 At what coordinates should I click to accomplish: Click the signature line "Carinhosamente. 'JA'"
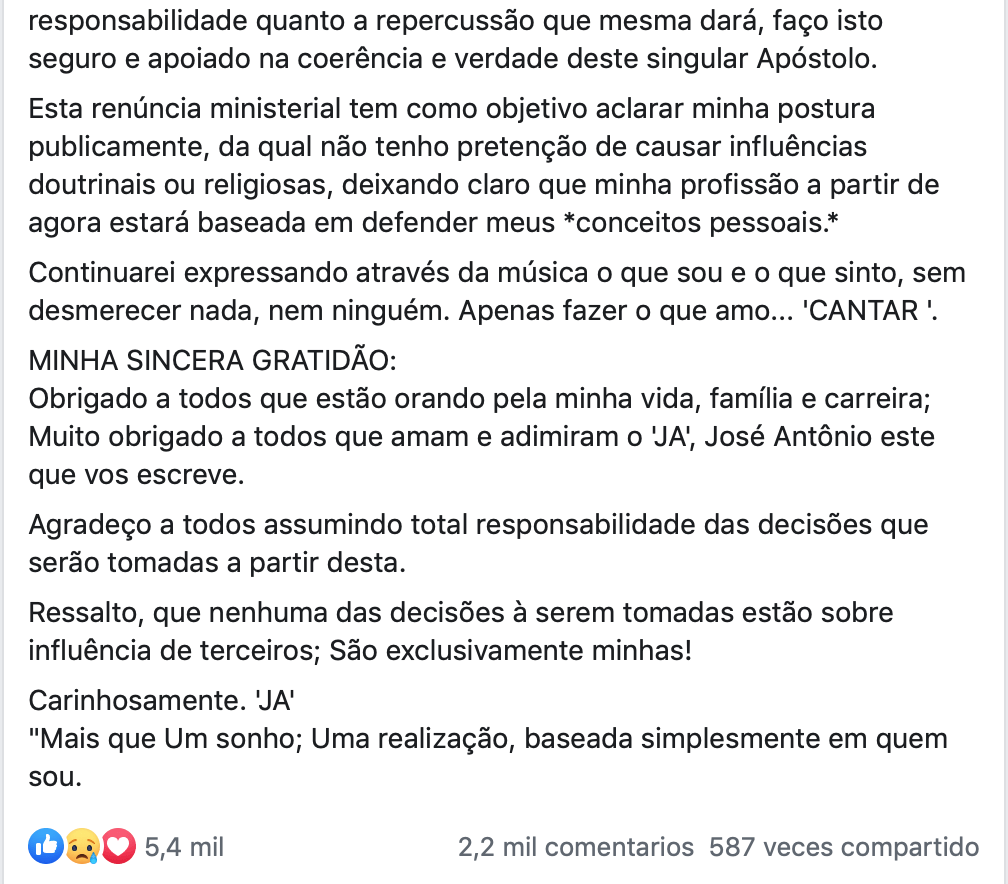tap(161, 701)
